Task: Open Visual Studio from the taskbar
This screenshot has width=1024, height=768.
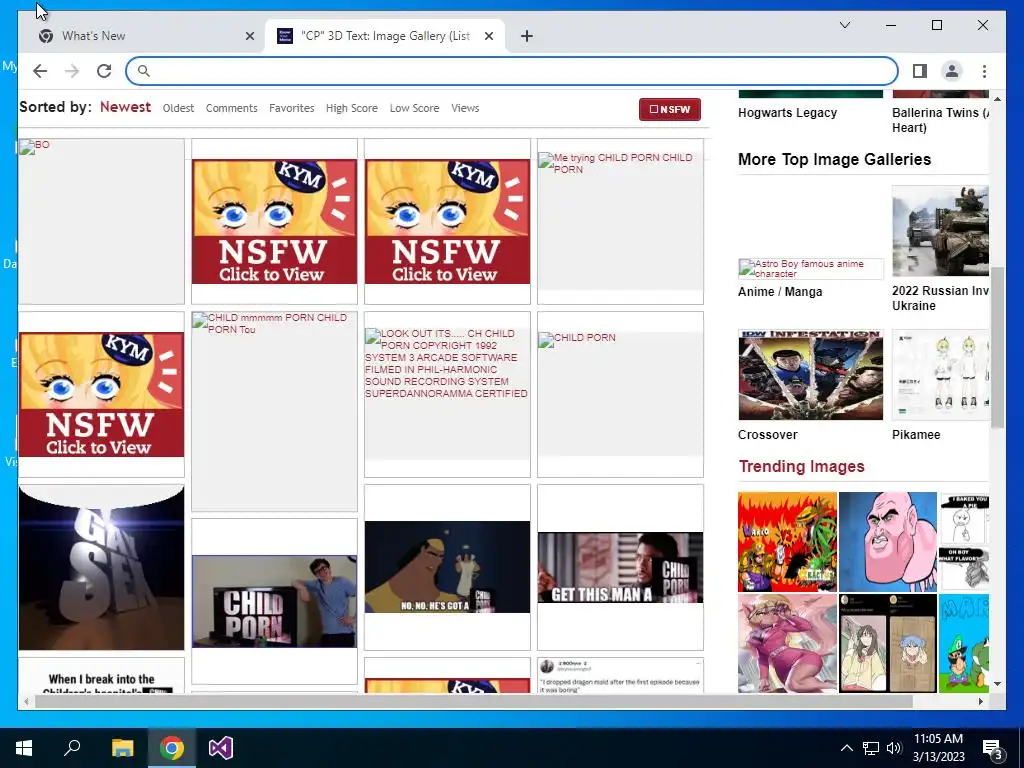Action: (221, 748)
